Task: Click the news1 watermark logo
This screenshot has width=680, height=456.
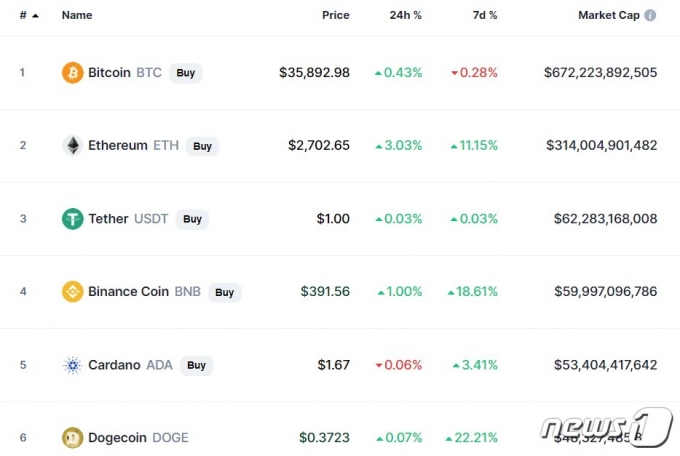Action: 606,427
